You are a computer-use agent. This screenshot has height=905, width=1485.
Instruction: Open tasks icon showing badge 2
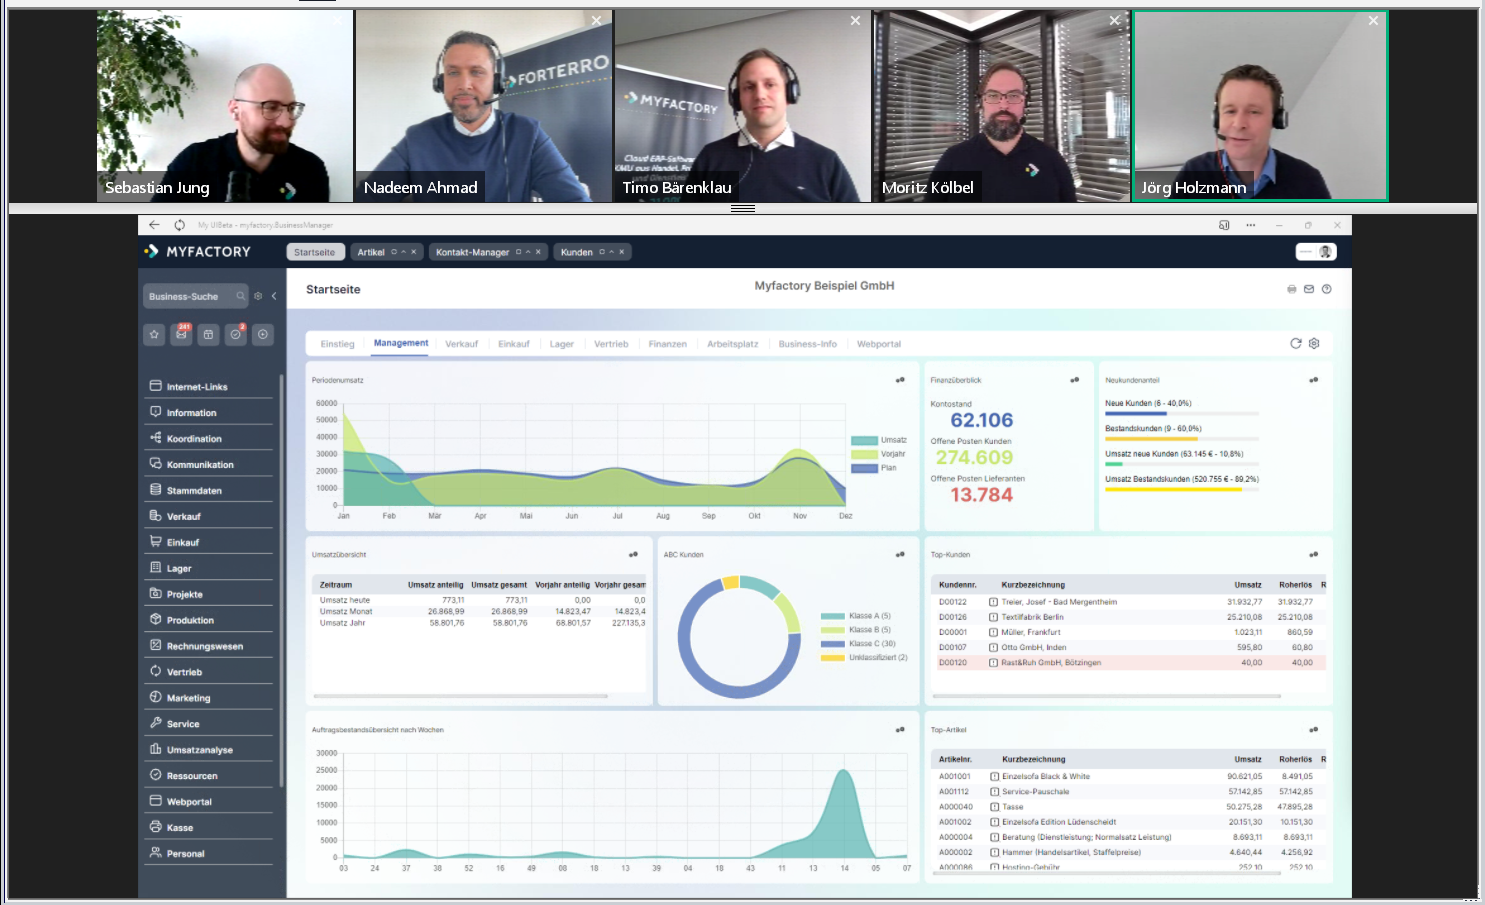[235, 335]
